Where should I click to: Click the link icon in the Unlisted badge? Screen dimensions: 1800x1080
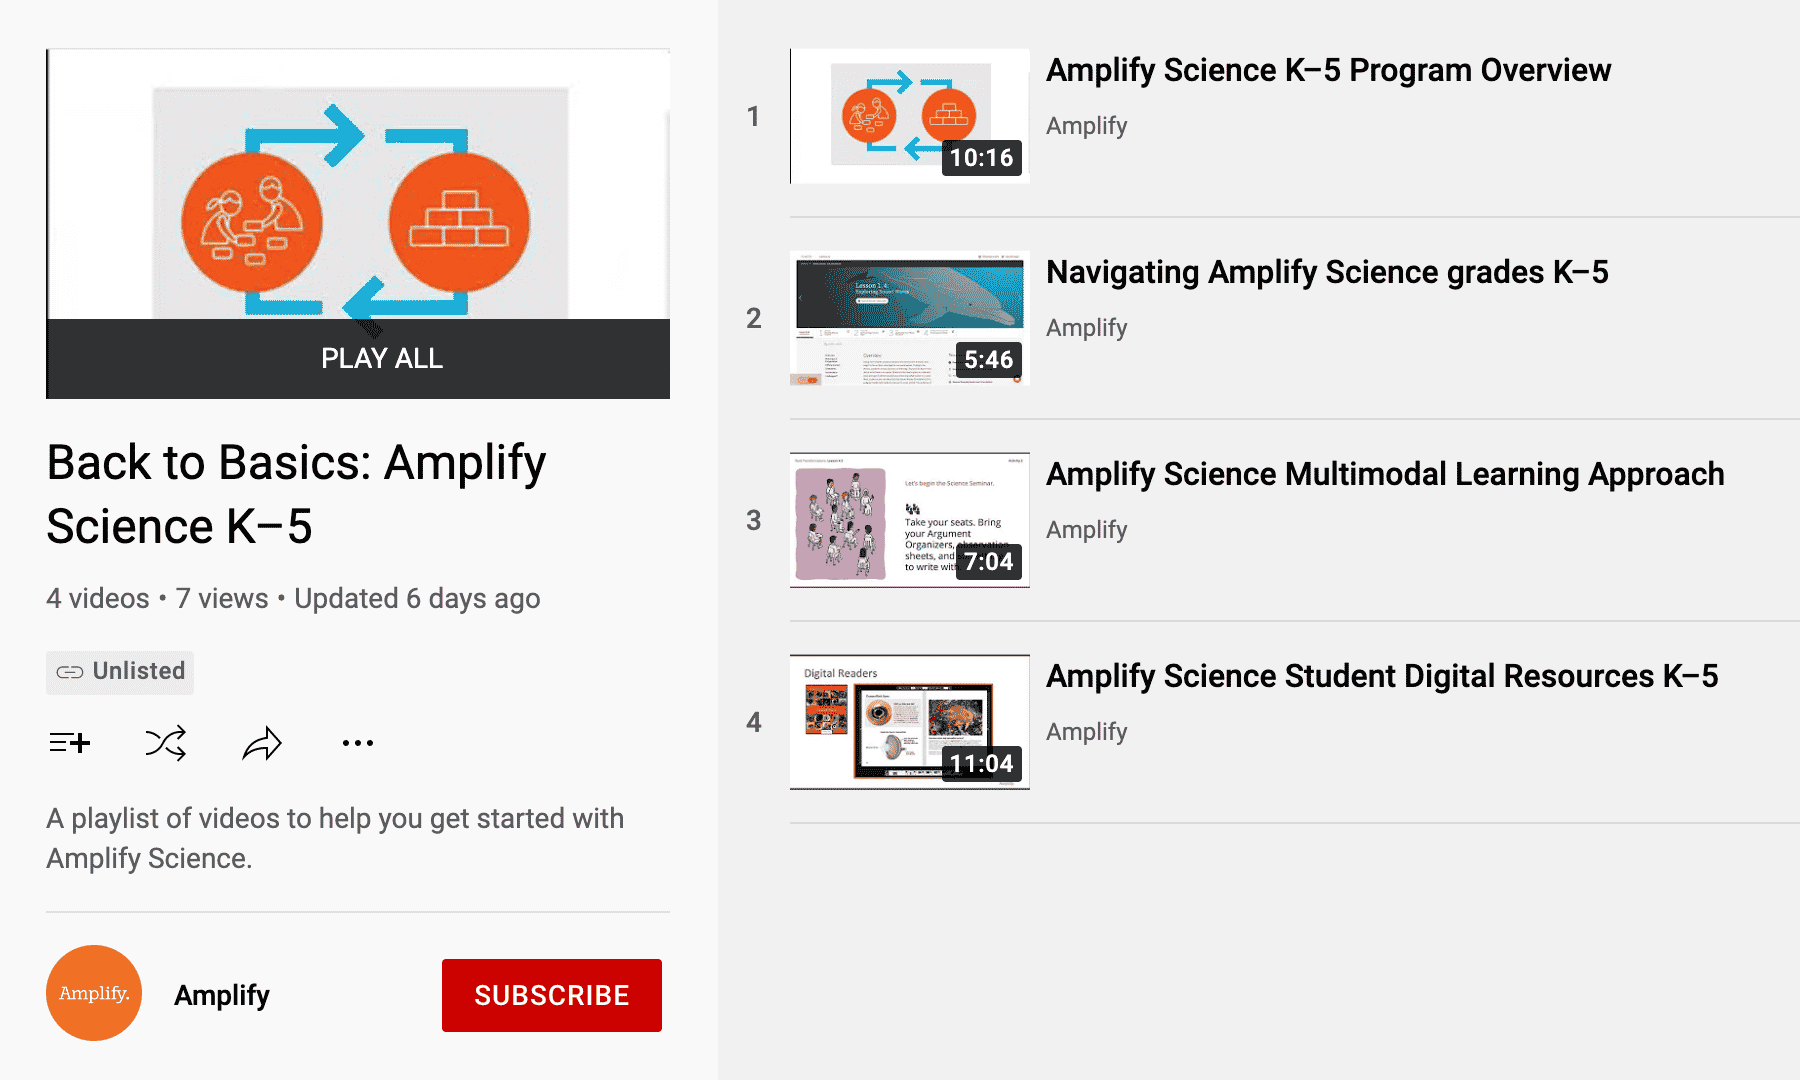click(68, 671)
